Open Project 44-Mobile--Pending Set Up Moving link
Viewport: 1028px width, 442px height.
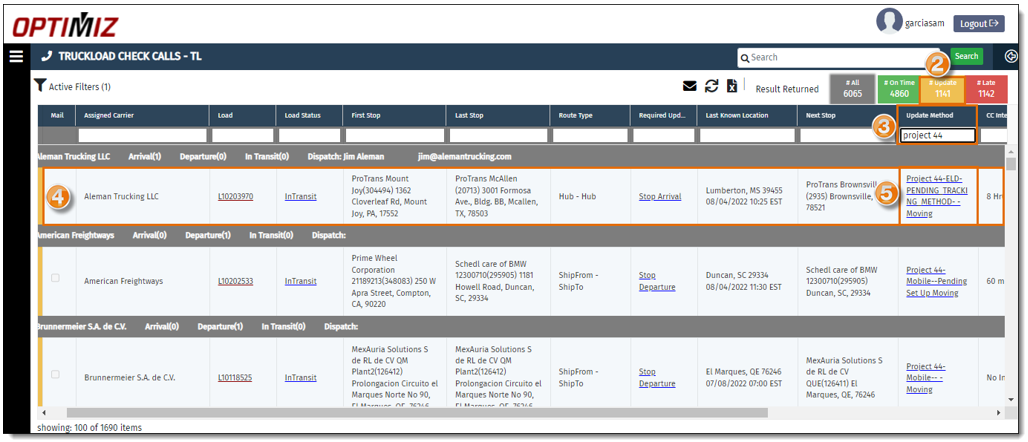(x=936, y=281)
